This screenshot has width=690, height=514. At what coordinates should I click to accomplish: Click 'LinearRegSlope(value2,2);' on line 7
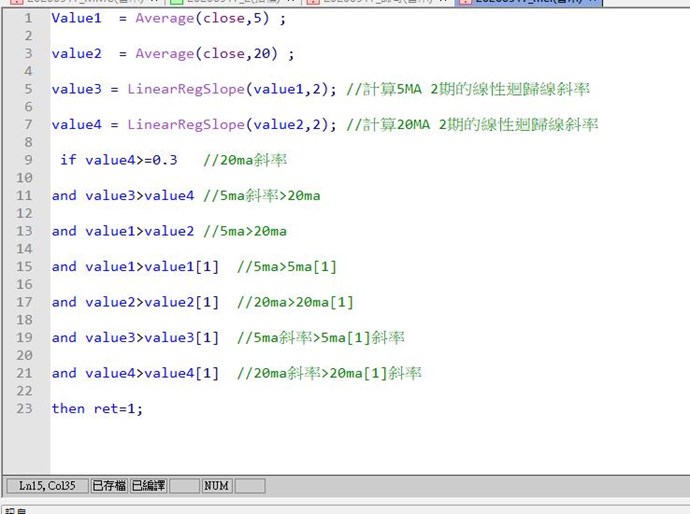232,125
